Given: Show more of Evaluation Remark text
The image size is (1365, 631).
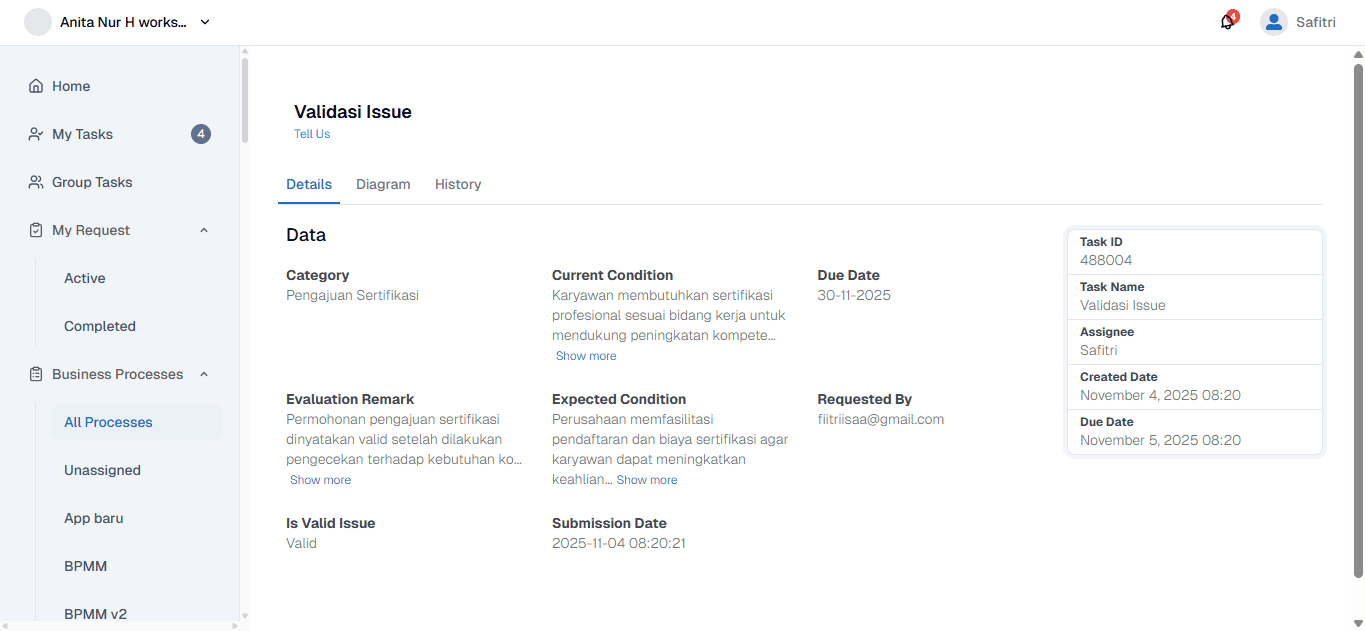Looking at the screenshot, I should pyautogui.click(x=320, y=480).
